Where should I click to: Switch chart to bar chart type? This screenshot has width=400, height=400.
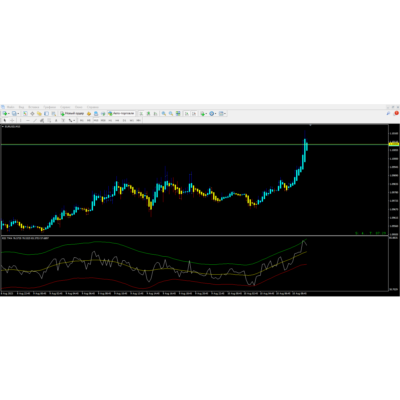tap(141, 114)
